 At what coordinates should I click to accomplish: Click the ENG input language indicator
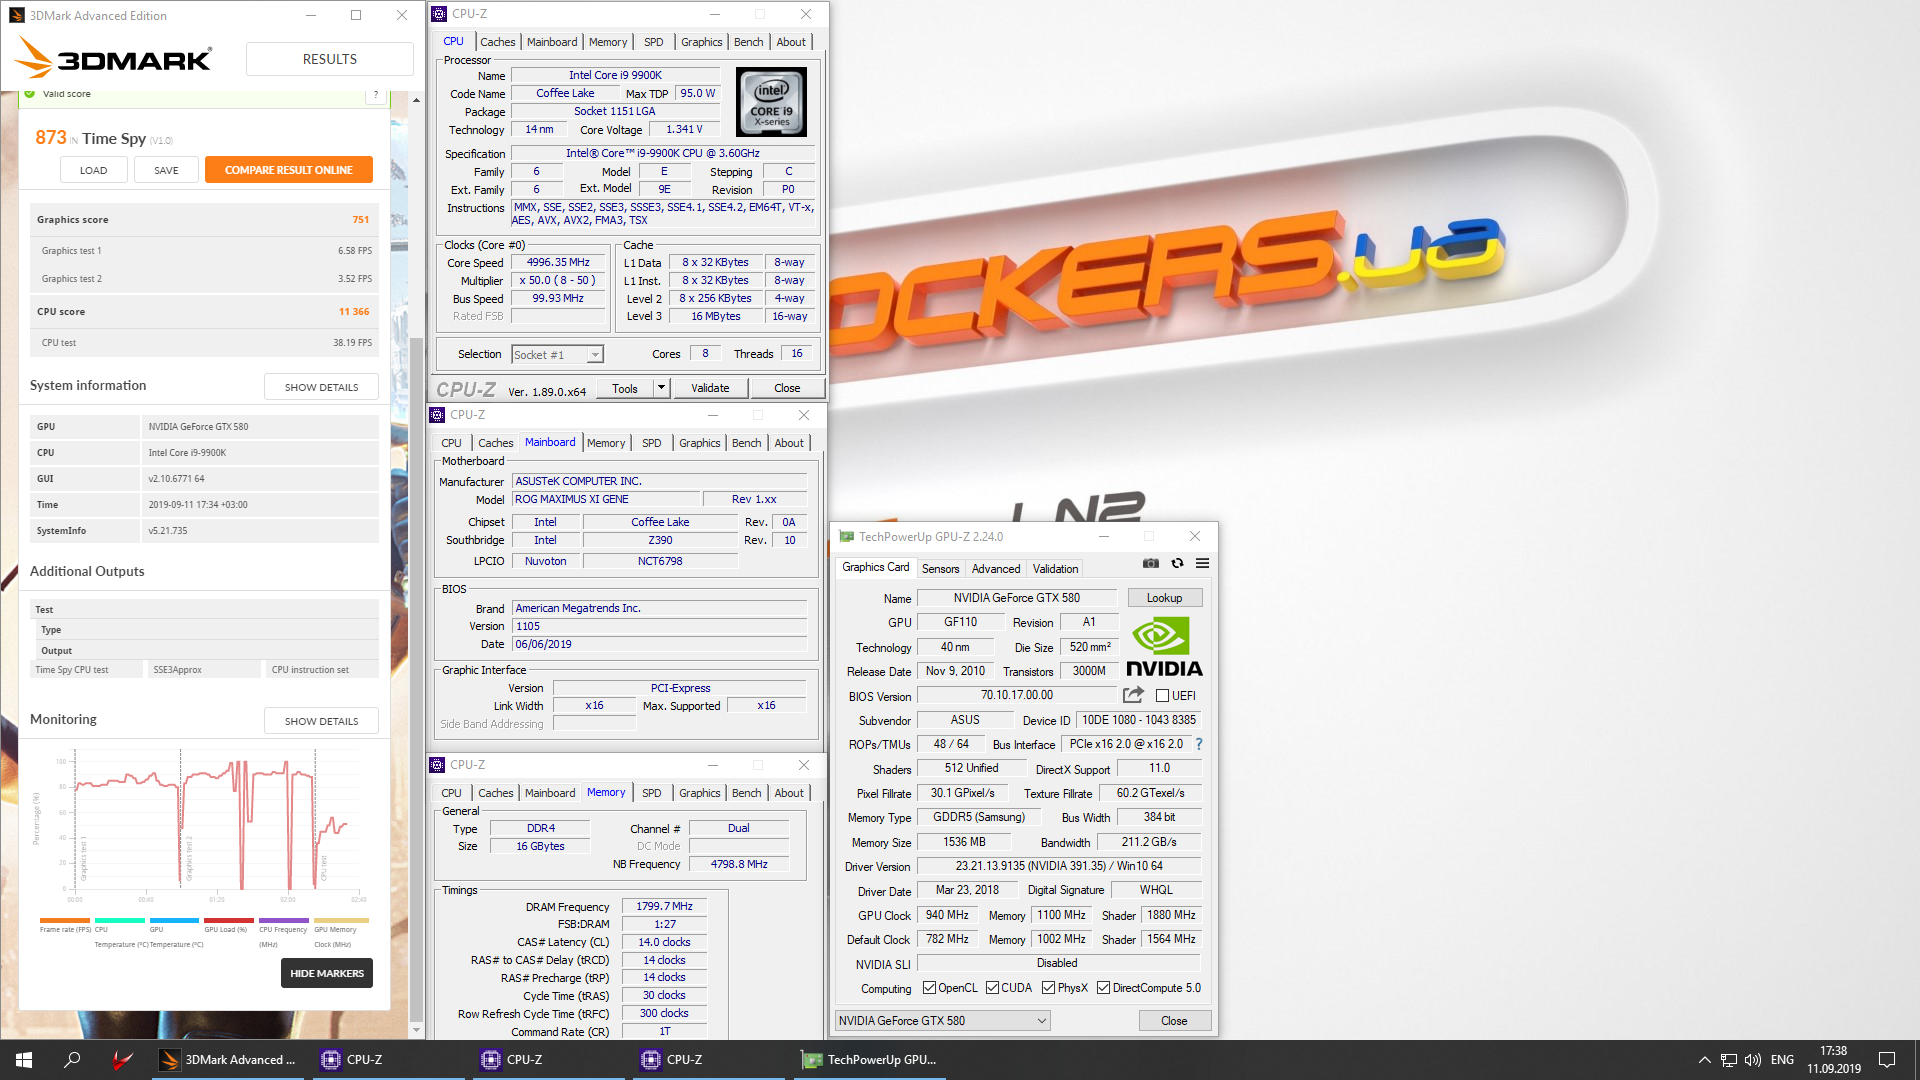tap(1782, 1060)
